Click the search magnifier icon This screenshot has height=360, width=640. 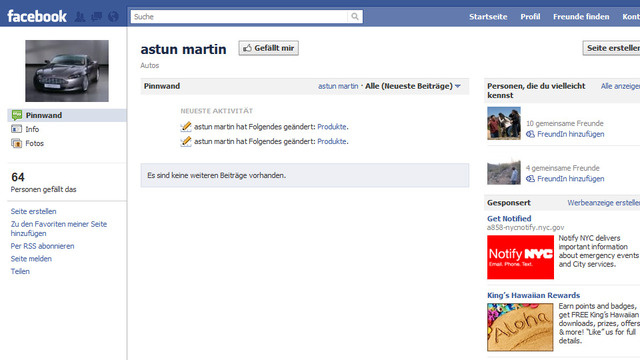point(355,16)
